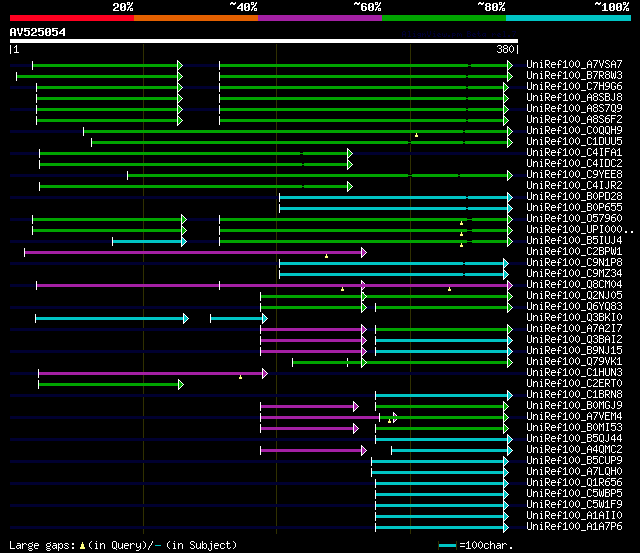Click the orange ~40% identity legend segment

196,18
